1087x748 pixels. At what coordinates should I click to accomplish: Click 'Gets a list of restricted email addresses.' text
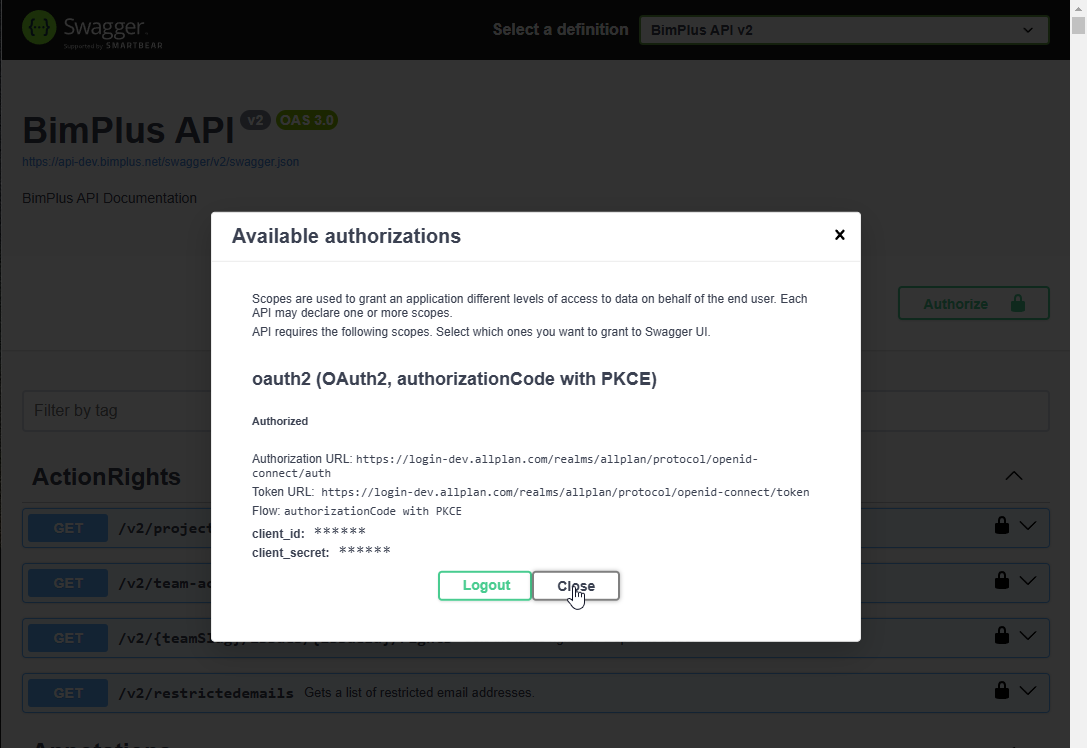pos(419,693)
